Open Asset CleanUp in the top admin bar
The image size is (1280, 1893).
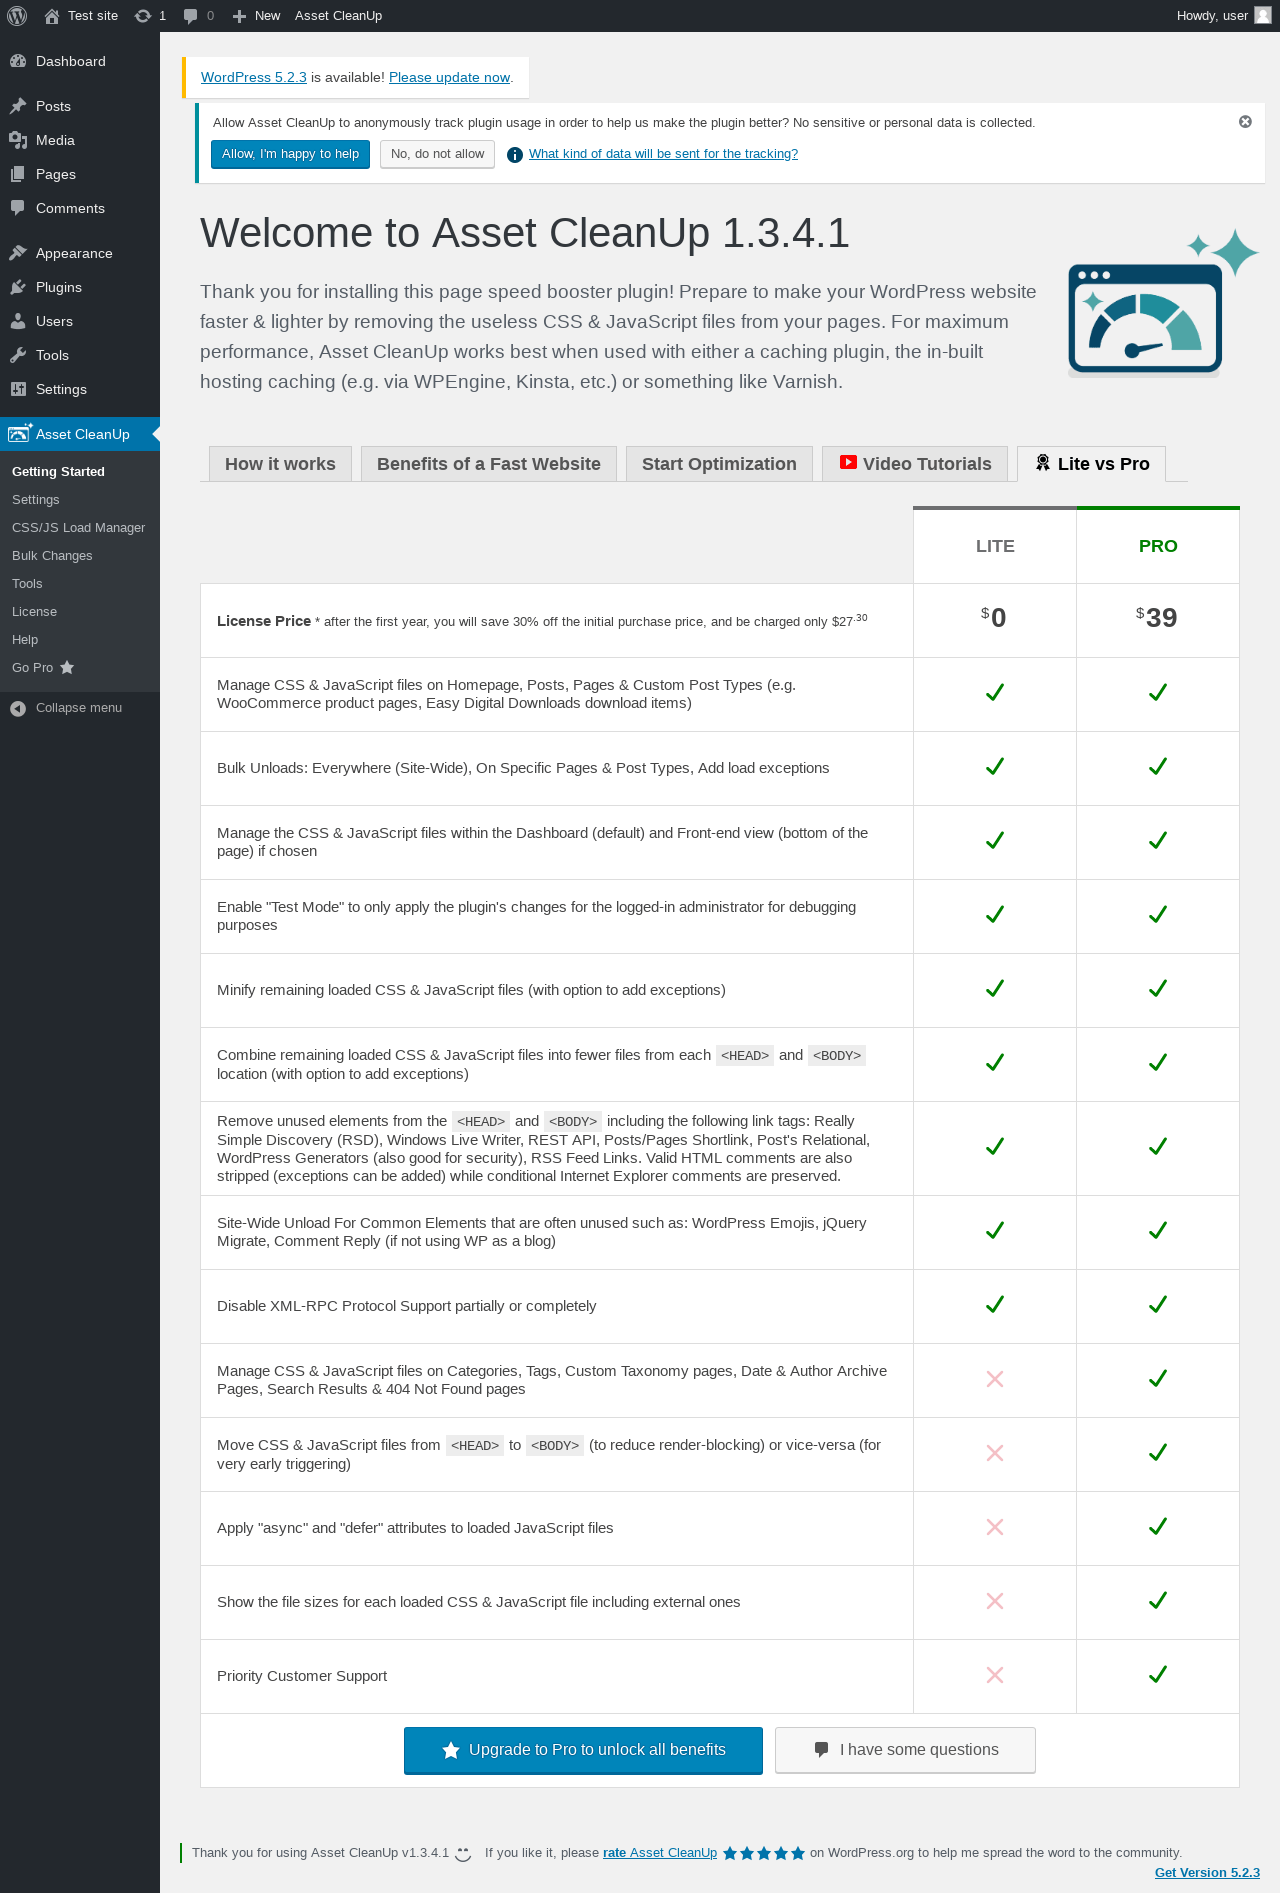(x=338, y=16)
